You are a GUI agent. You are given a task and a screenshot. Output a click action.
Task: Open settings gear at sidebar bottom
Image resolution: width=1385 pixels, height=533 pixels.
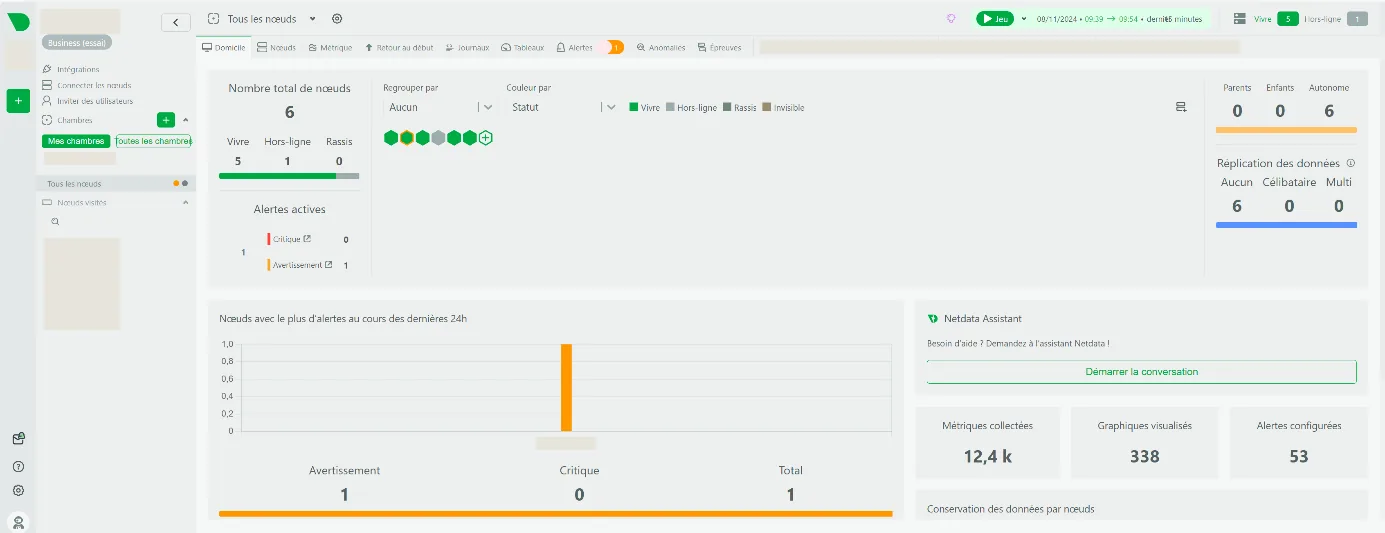tap(18, 491)
